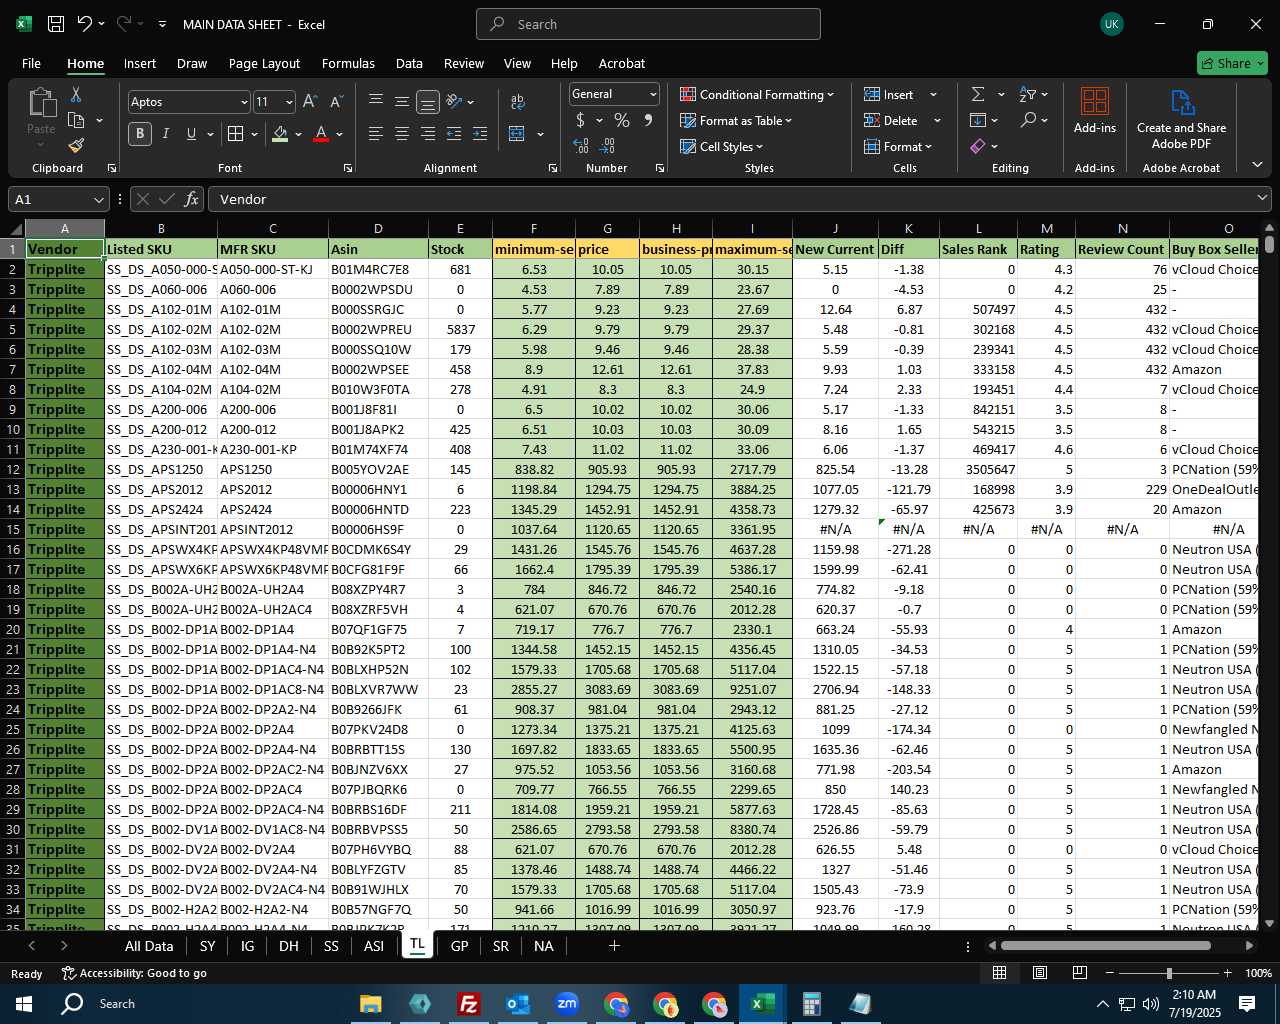Open the Format cells button

pos(898,146)
